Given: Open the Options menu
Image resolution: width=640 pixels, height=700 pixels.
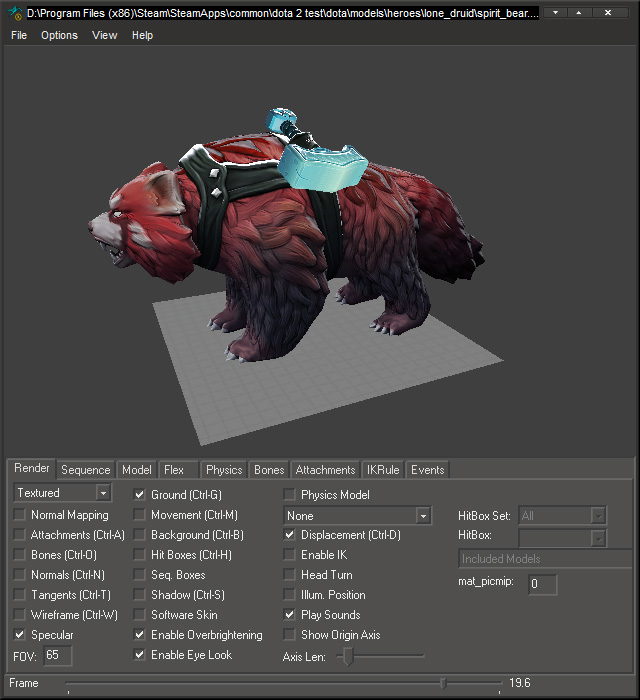Looking at the screenshot, I should tap(59, 35).
